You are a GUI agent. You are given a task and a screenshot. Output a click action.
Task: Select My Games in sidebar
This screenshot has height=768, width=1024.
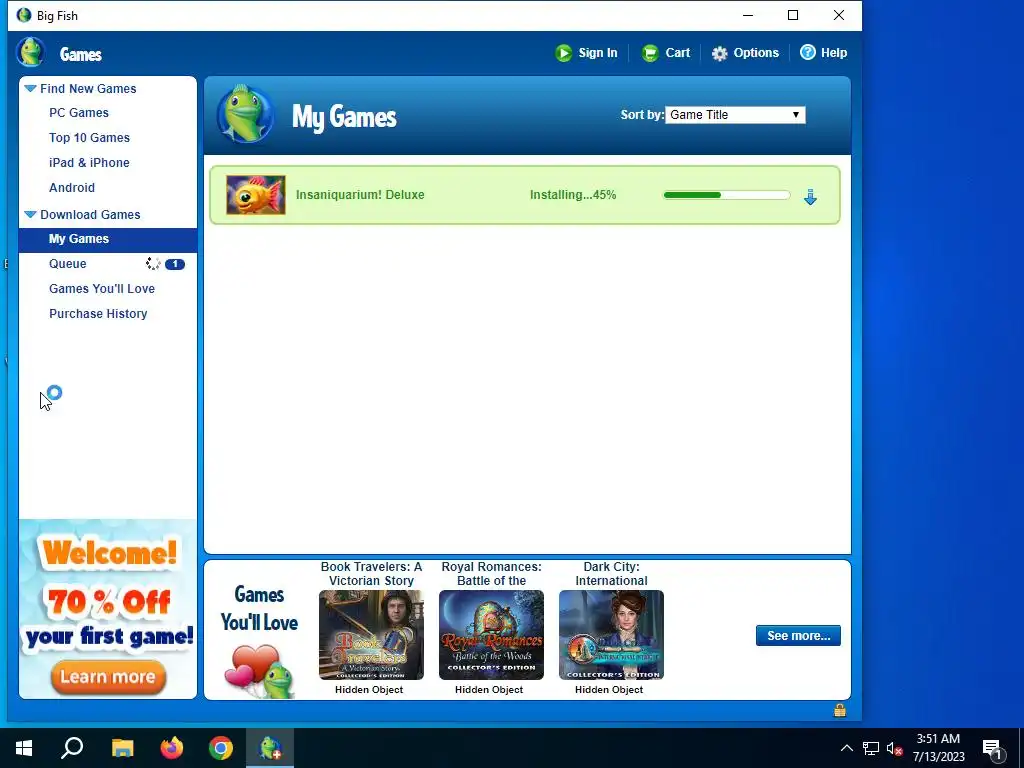108,239
